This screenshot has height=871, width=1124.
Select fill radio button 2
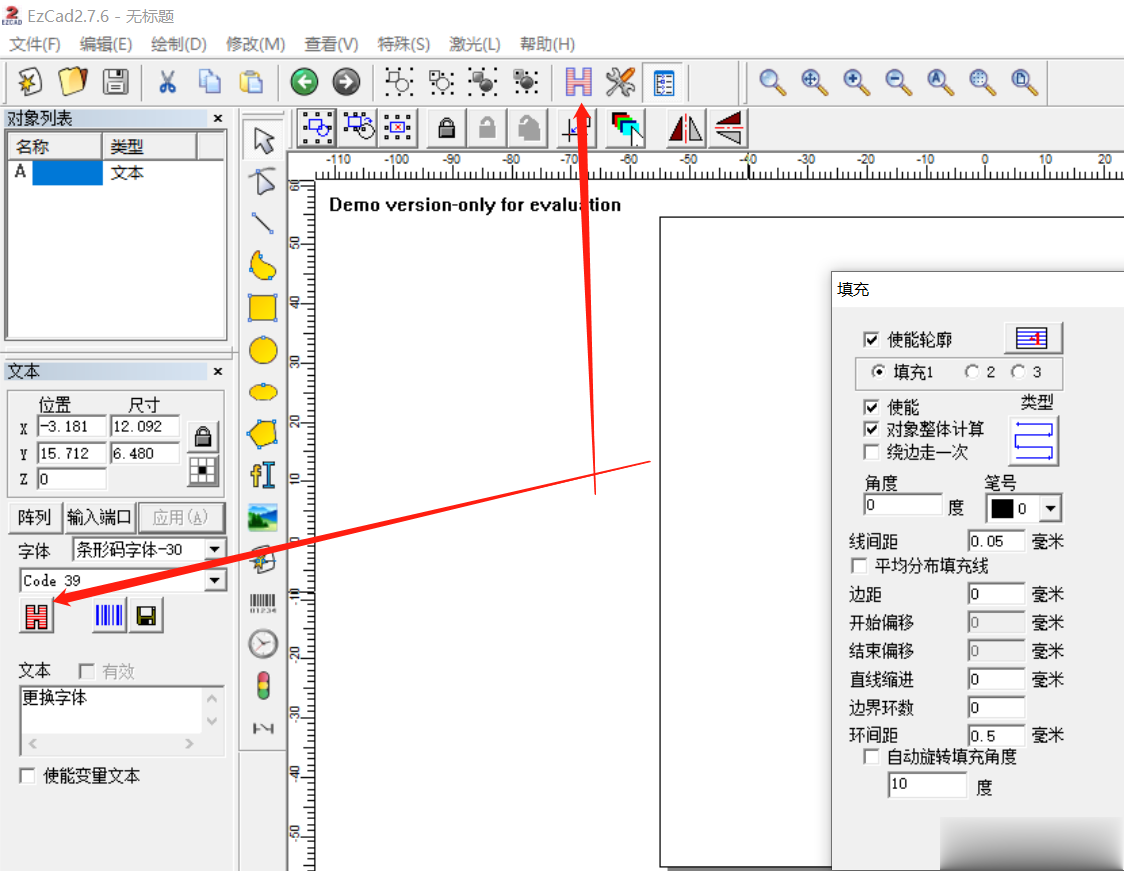coord(971,371)
